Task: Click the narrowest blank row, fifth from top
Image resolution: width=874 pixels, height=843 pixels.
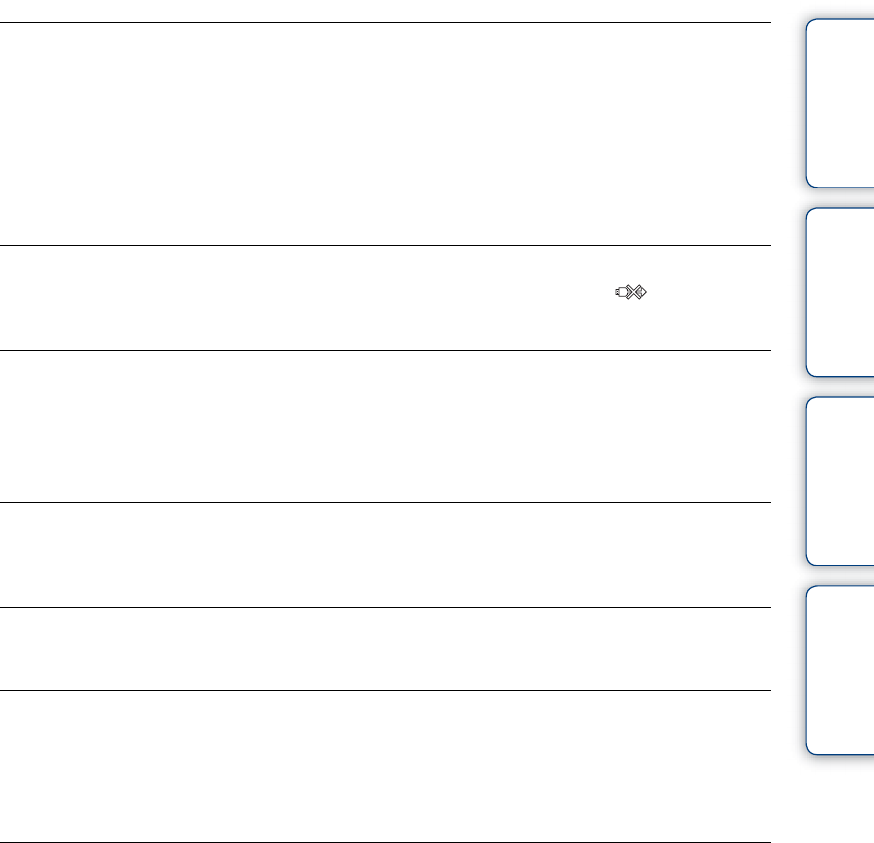Action: click(385, 648)
